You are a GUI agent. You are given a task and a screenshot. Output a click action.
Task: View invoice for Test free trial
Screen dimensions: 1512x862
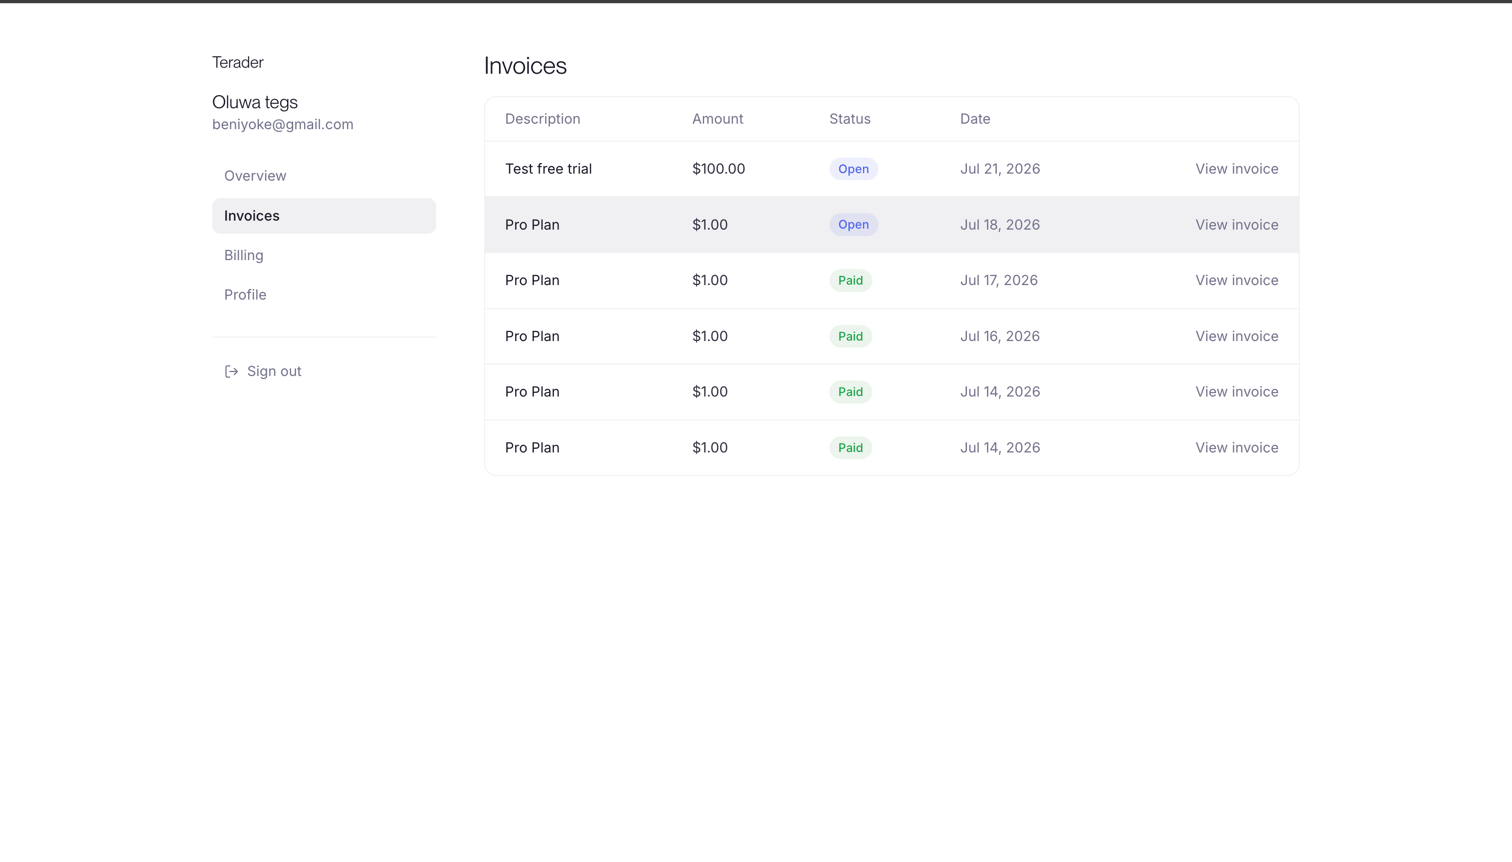[x=1237, y=169]
